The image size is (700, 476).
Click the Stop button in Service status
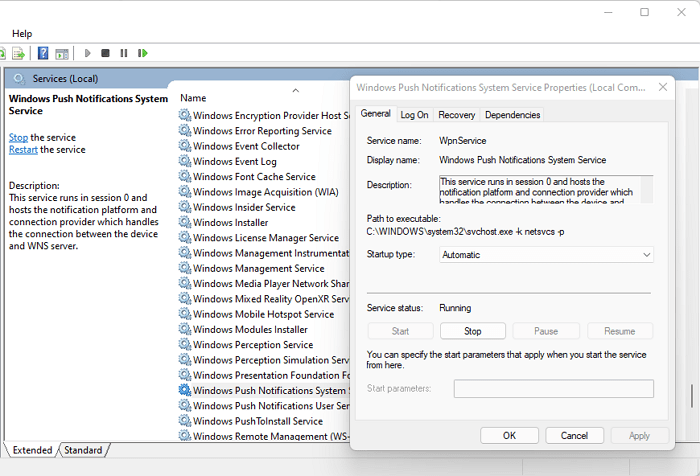[473, 331]
